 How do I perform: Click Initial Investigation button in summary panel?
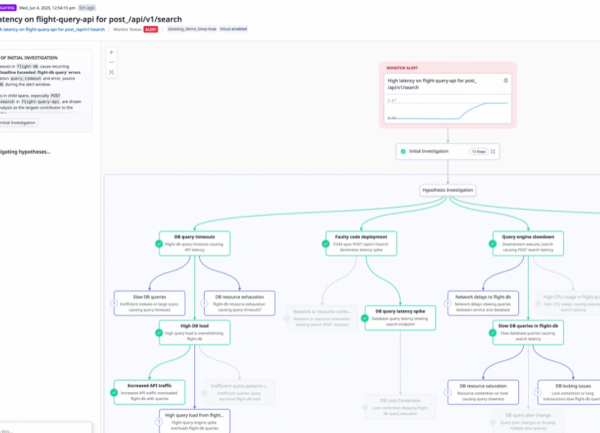18,123
